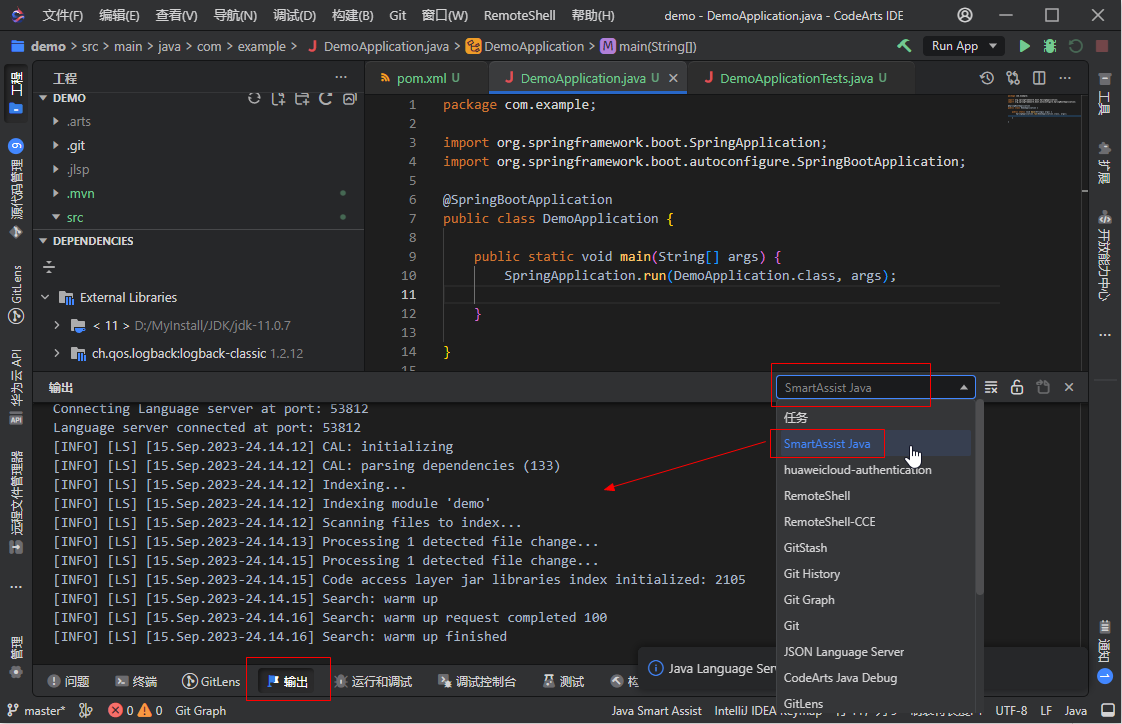Click Git Graph in the status bar
Screen dimensions: 1122x724
tap(199, 710)
